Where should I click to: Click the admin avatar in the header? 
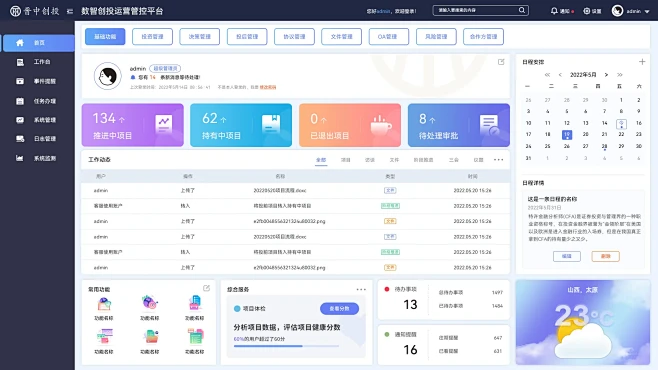coord(617,11)
